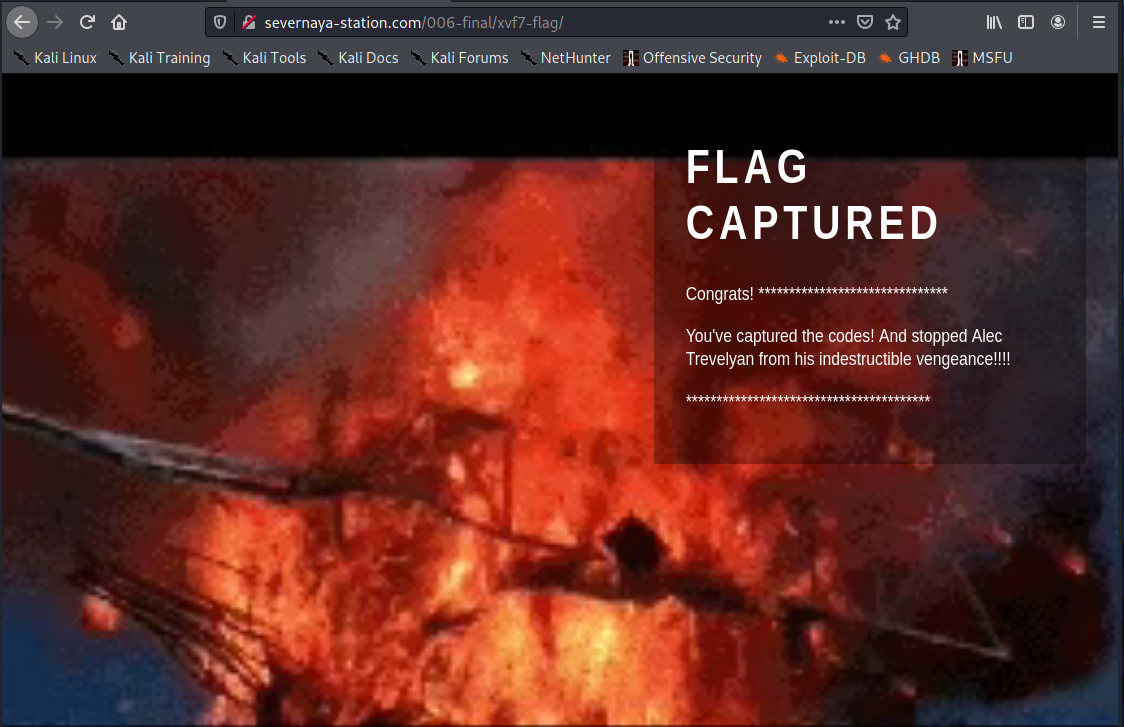This screenshot has height=727, width=1124.
Task: Open the Library bookmarks history icon
Action: 994,22
